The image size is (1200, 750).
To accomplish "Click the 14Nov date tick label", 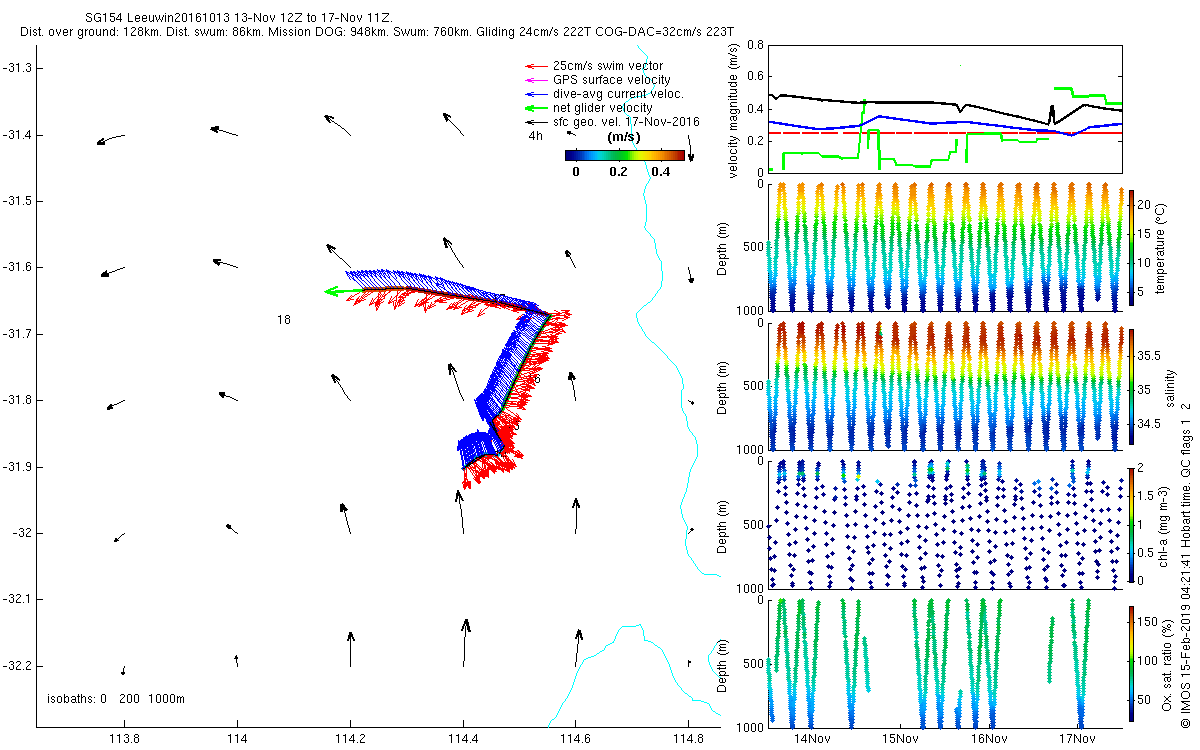I will 812,740.
